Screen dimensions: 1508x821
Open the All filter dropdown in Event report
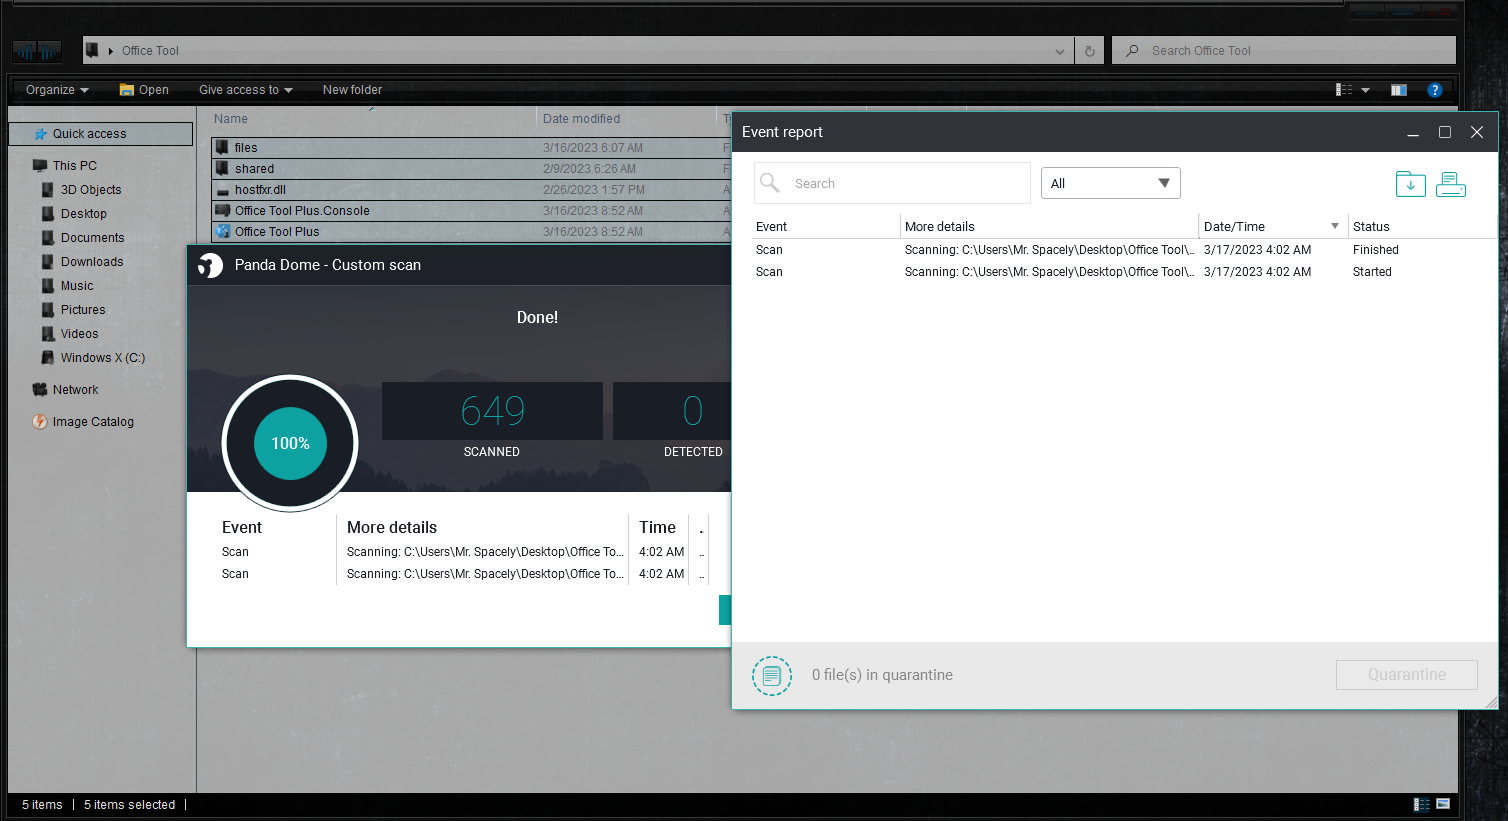coord(1111,183)
